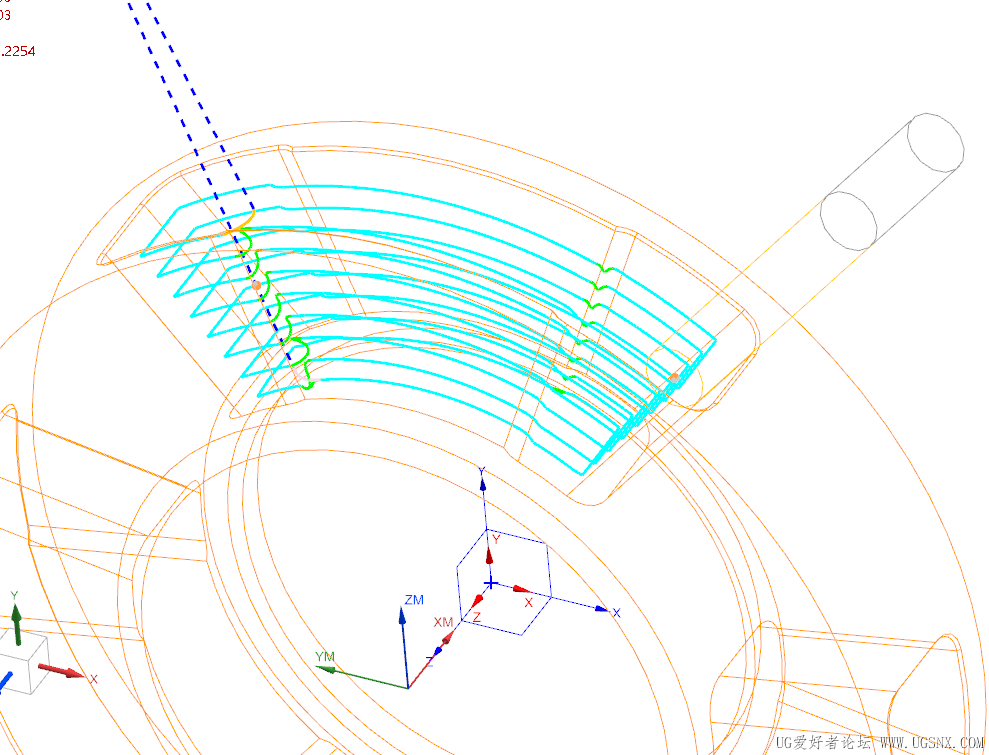This screenshot has width=989, height=755.
Task: Click the blue X label at the WCS axis end
Action: pyautogui.click(x=616, y=613)
